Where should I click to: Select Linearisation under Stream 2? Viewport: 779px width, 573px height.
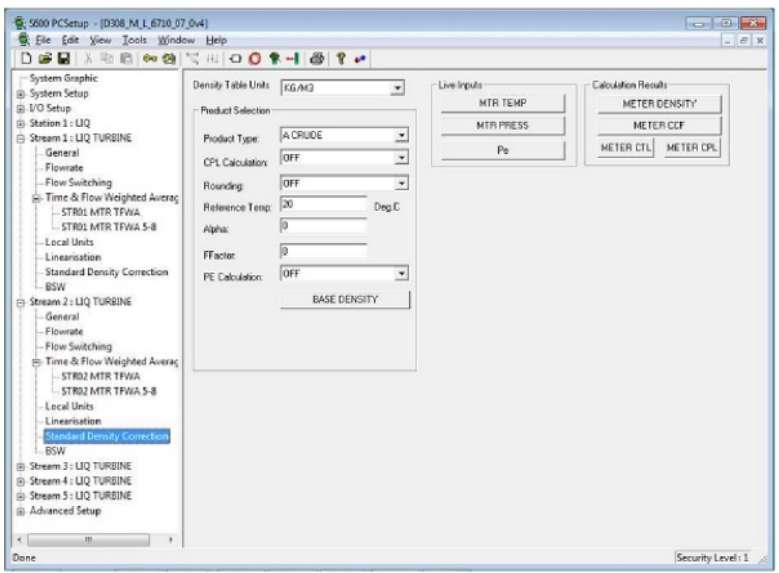point(73,421)
